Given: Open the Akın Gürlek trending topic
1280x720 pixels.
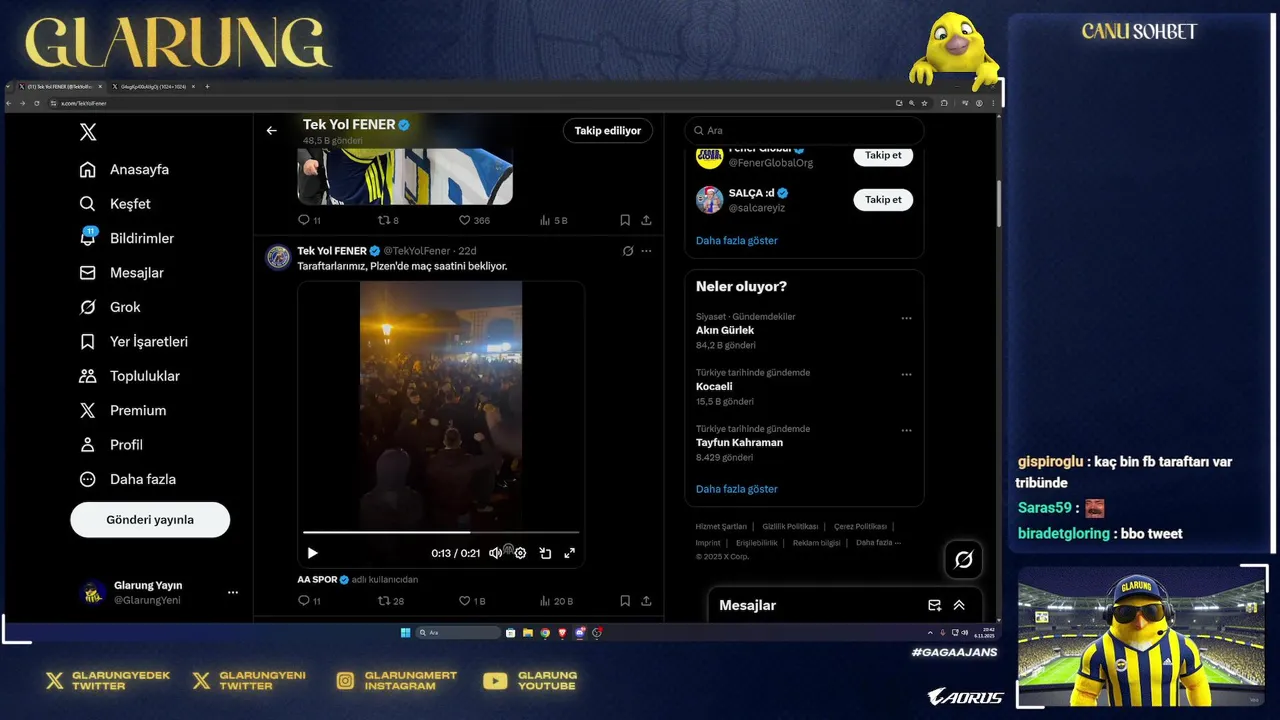Looking at the screenshot, I should tap(725, 330).
